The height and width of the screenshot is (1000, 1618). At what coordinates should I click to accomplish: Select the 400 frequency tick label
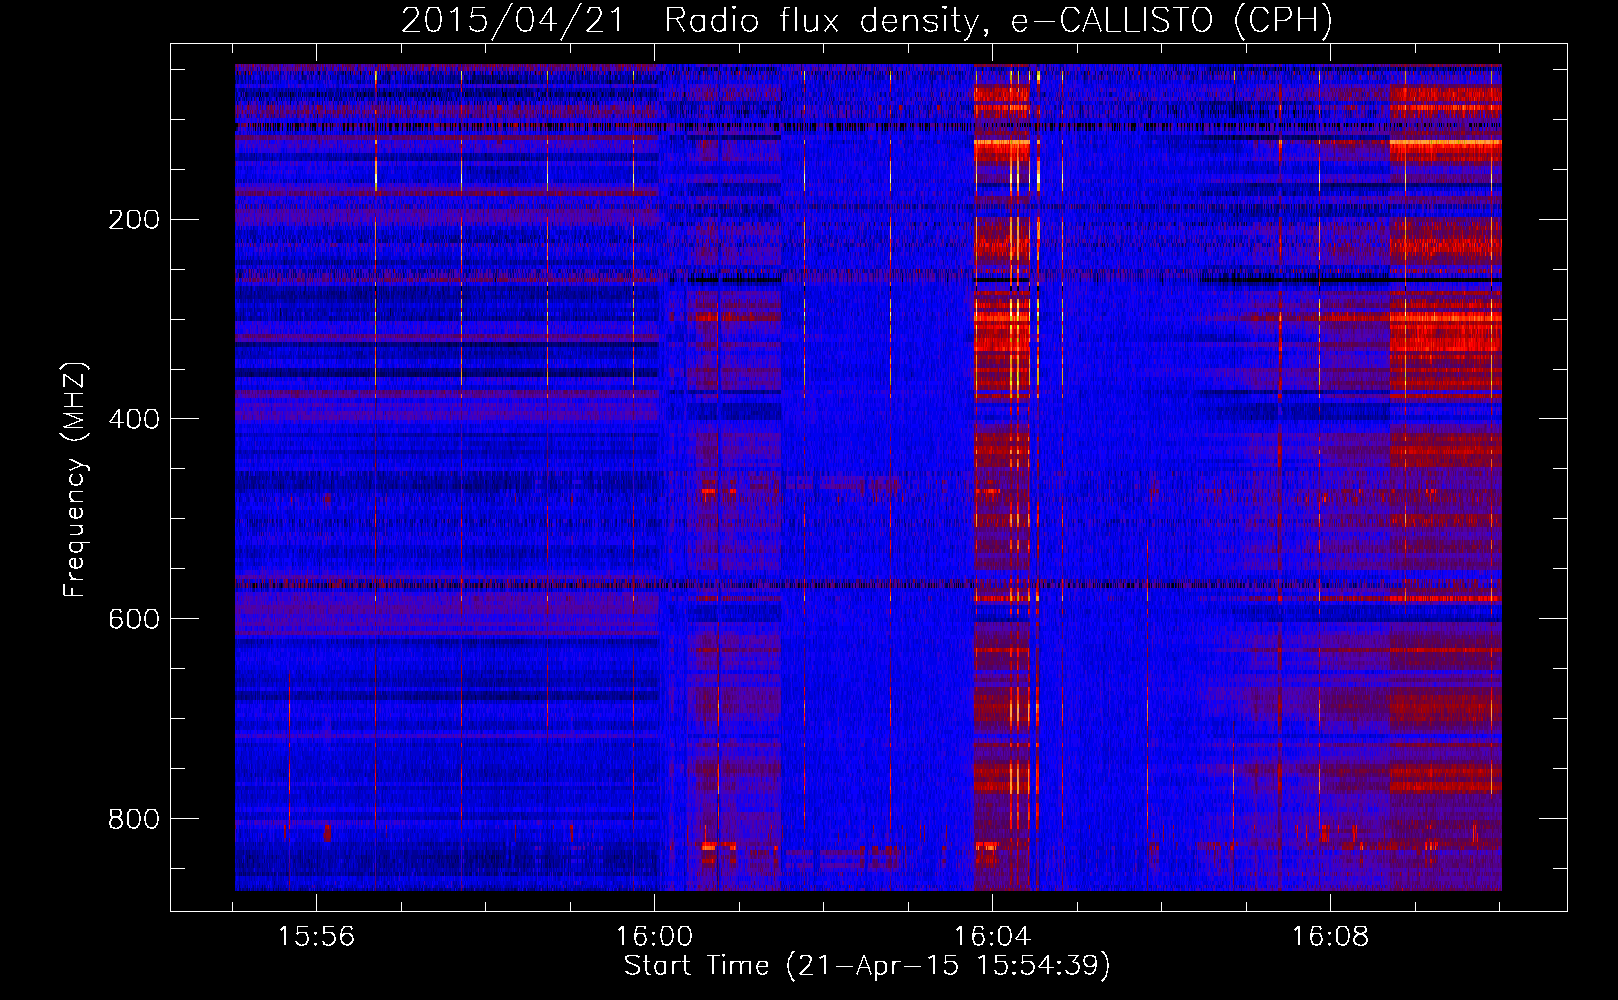[x=134, y=420]
